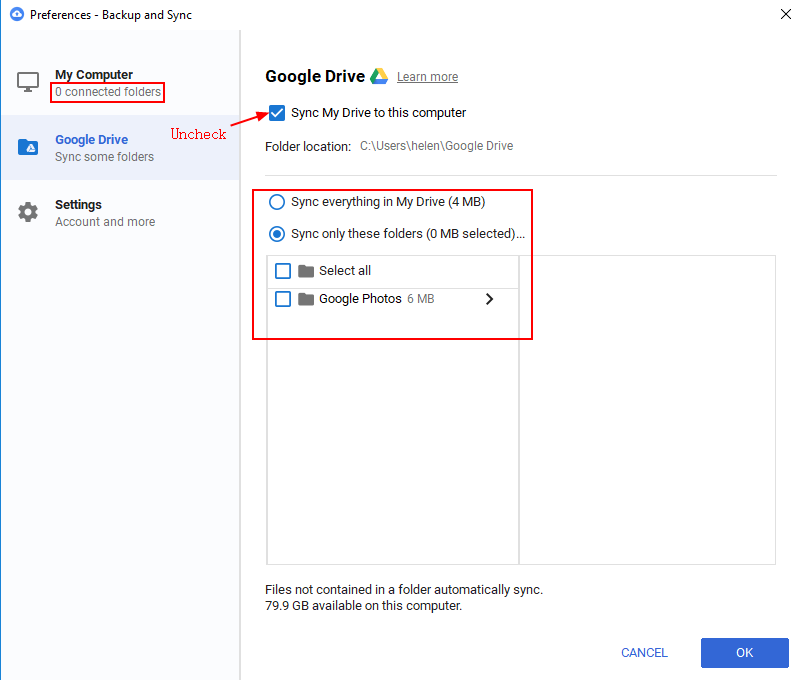This screenshot has width=801, height=680.
Task: Enable the Google Photos folder checkbox
Action: click(x=283, y=299)
